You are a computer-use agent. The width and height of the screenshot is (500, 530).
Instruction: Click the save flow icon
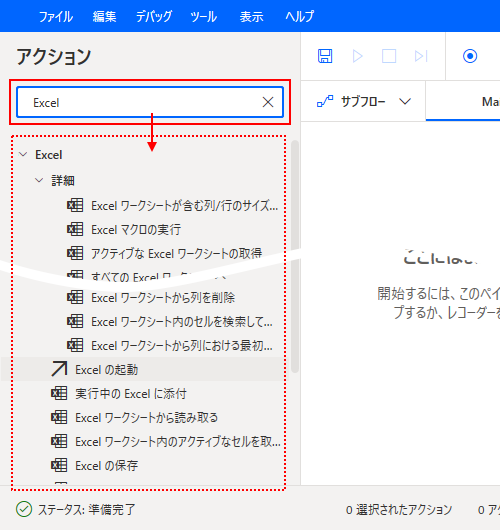[x=325, y=56]
